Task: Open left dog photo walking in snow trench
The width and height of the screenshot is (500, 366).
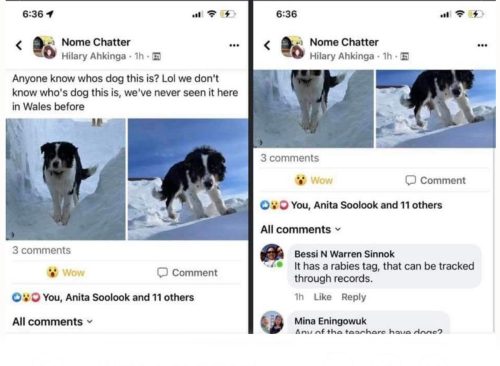Action: tap(66, 179)
